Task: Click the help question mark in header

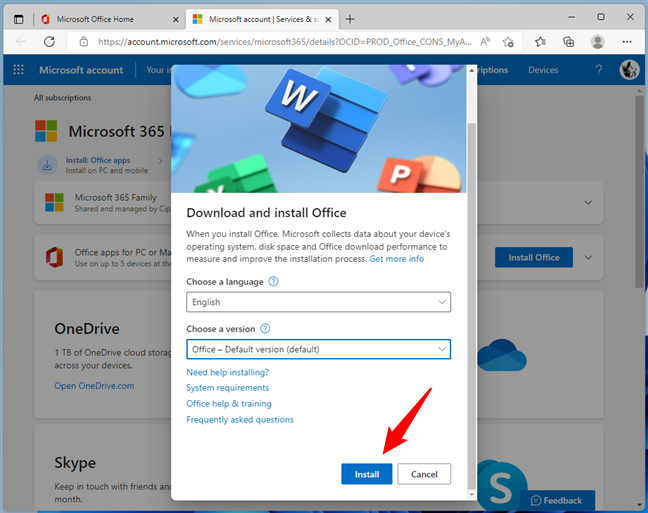Action: (598, 69)
